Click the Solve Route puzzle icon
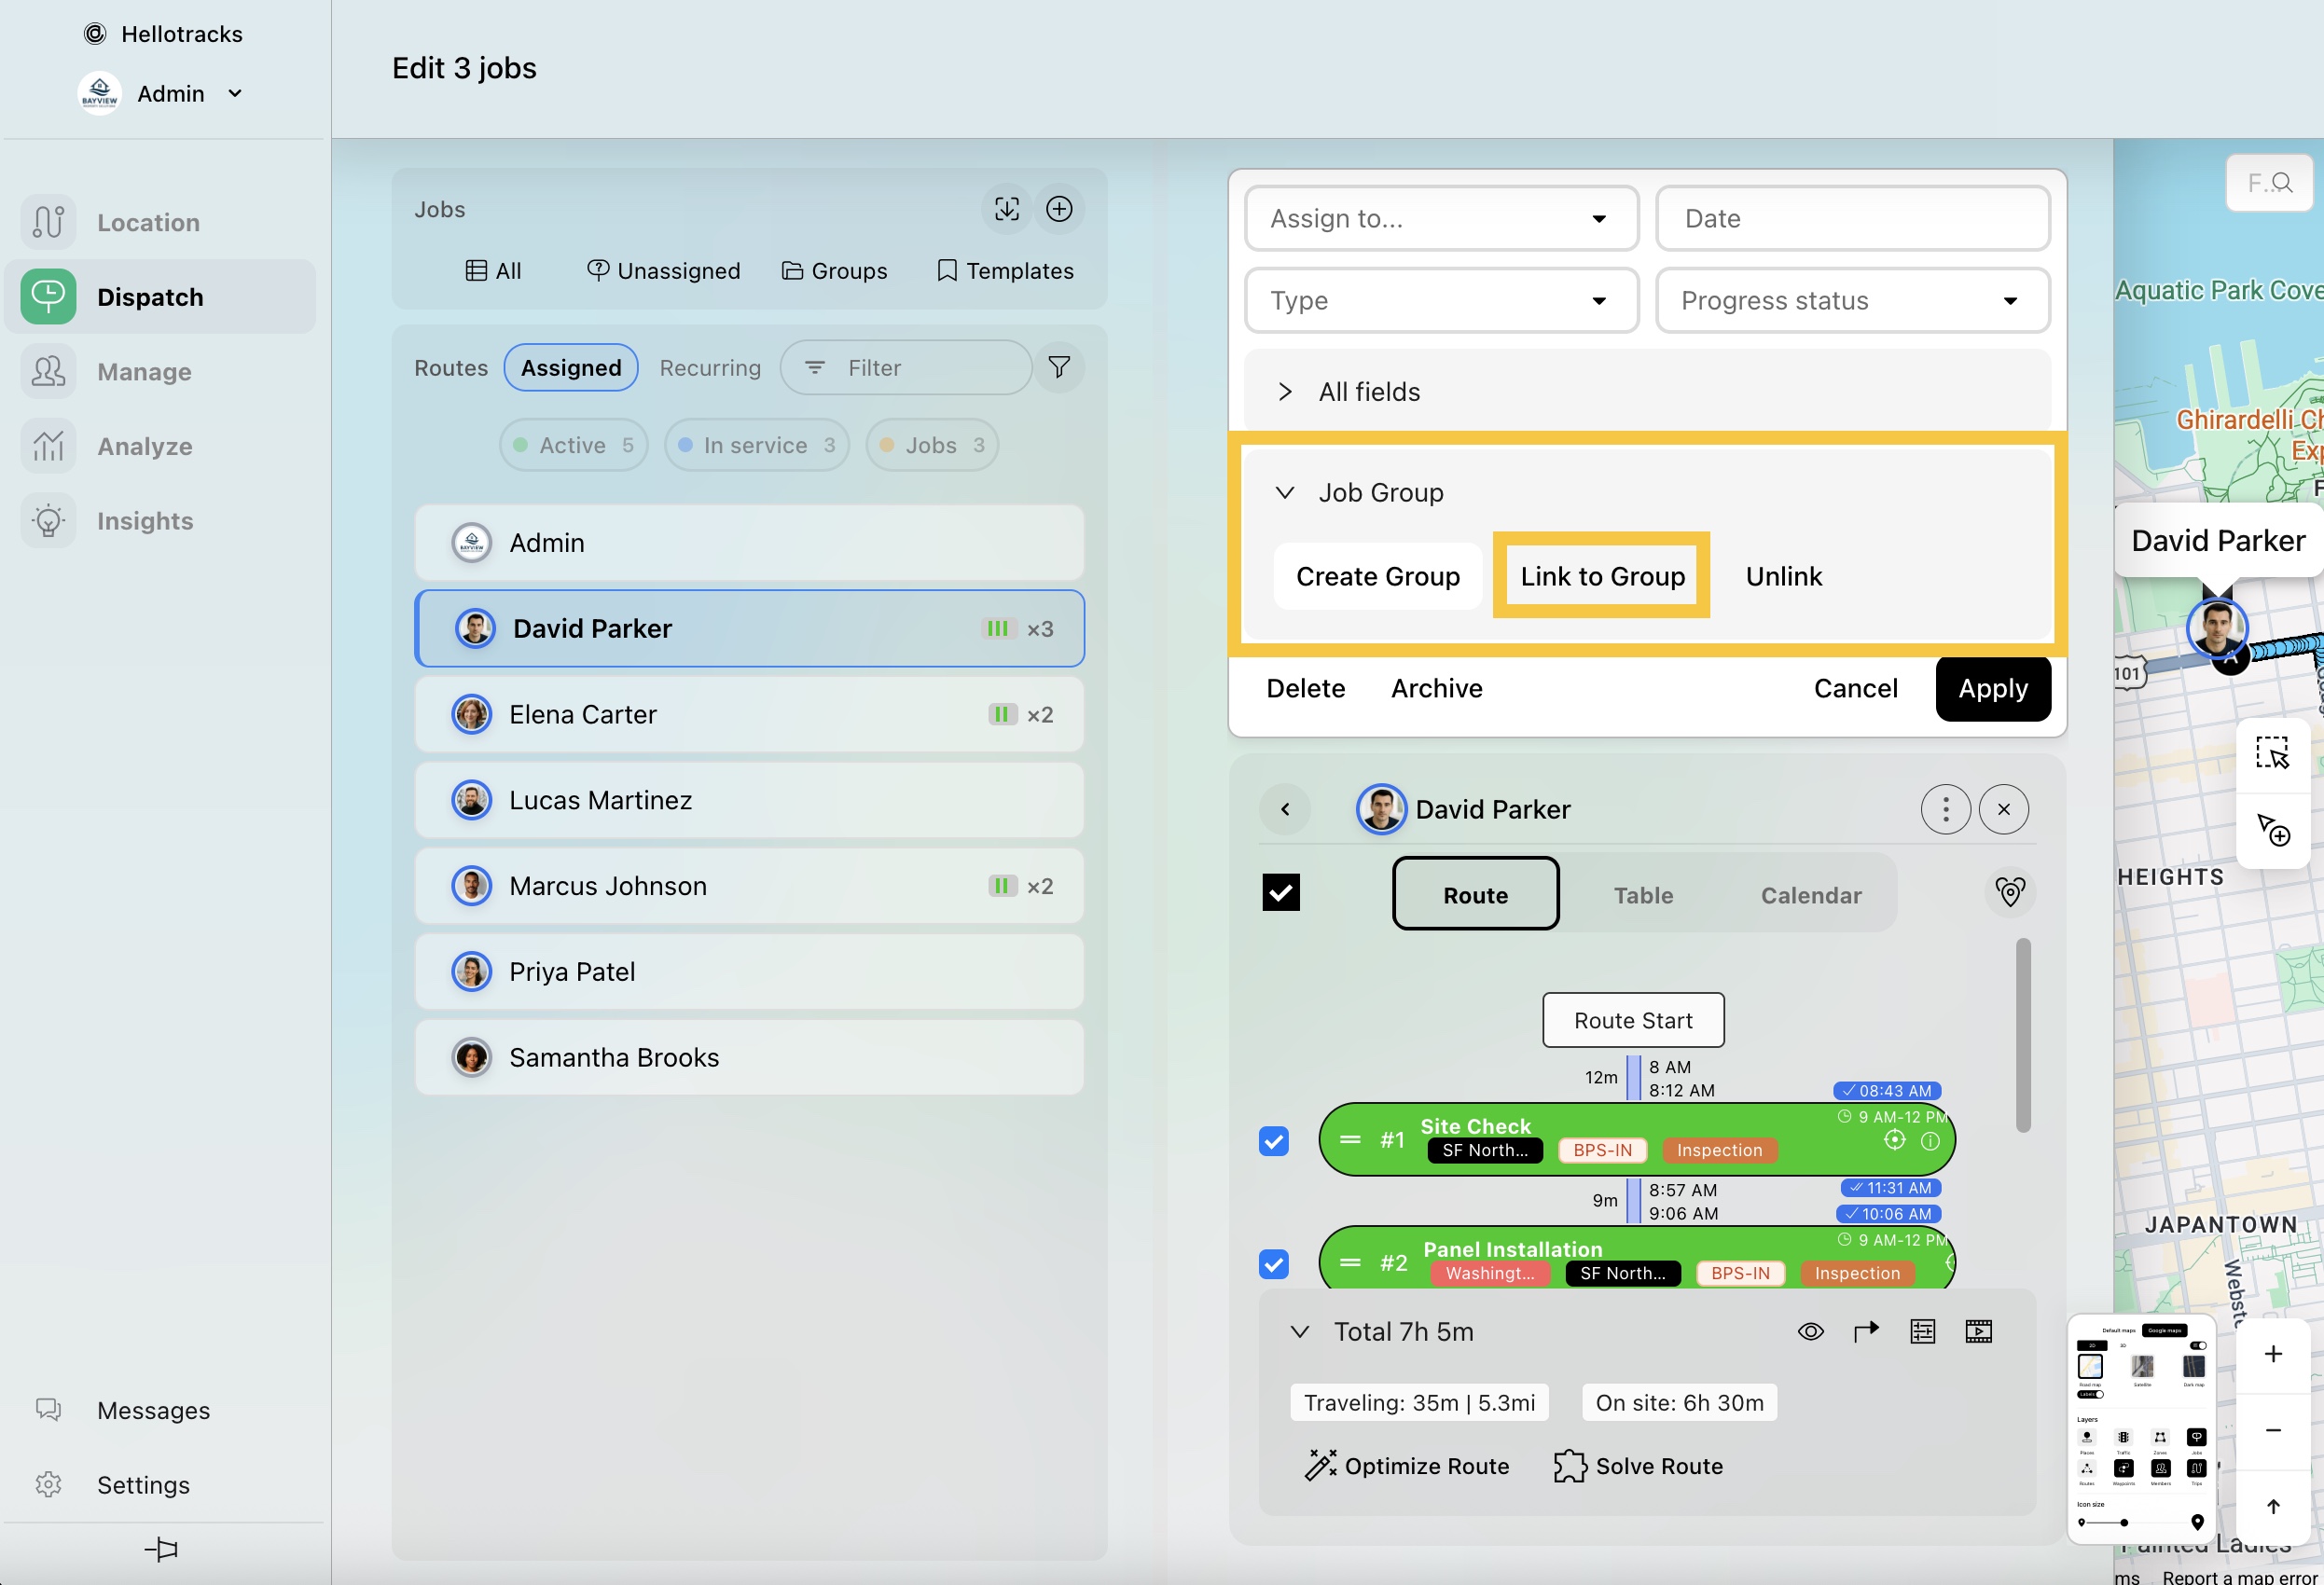Image resolution: width=2324 pixels, height=1585 pixels. click(1569, 1465)
